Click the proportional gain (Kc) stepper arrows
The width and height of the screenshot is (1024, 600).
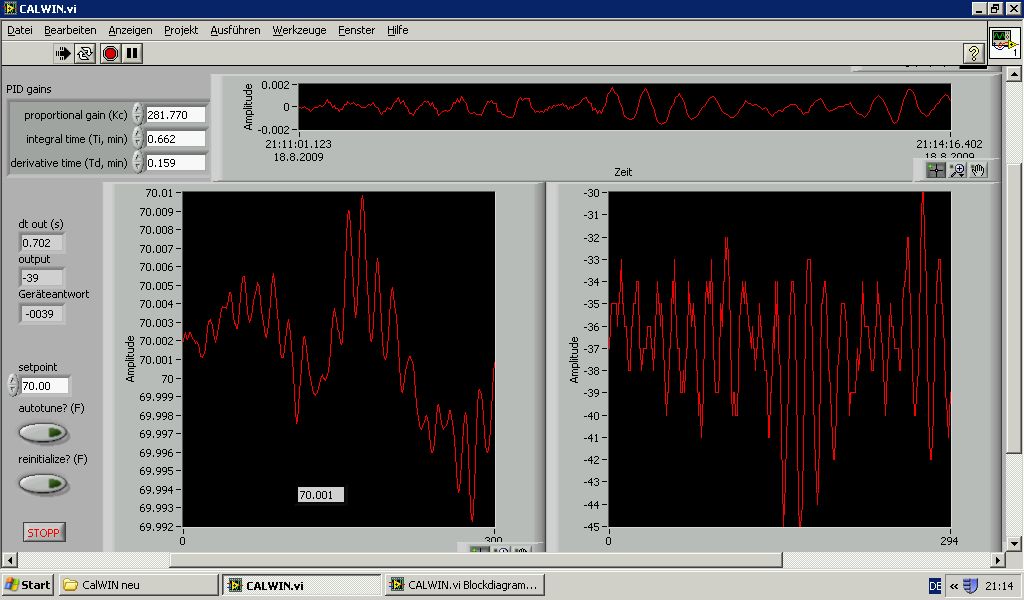click(x=138, y=115)
